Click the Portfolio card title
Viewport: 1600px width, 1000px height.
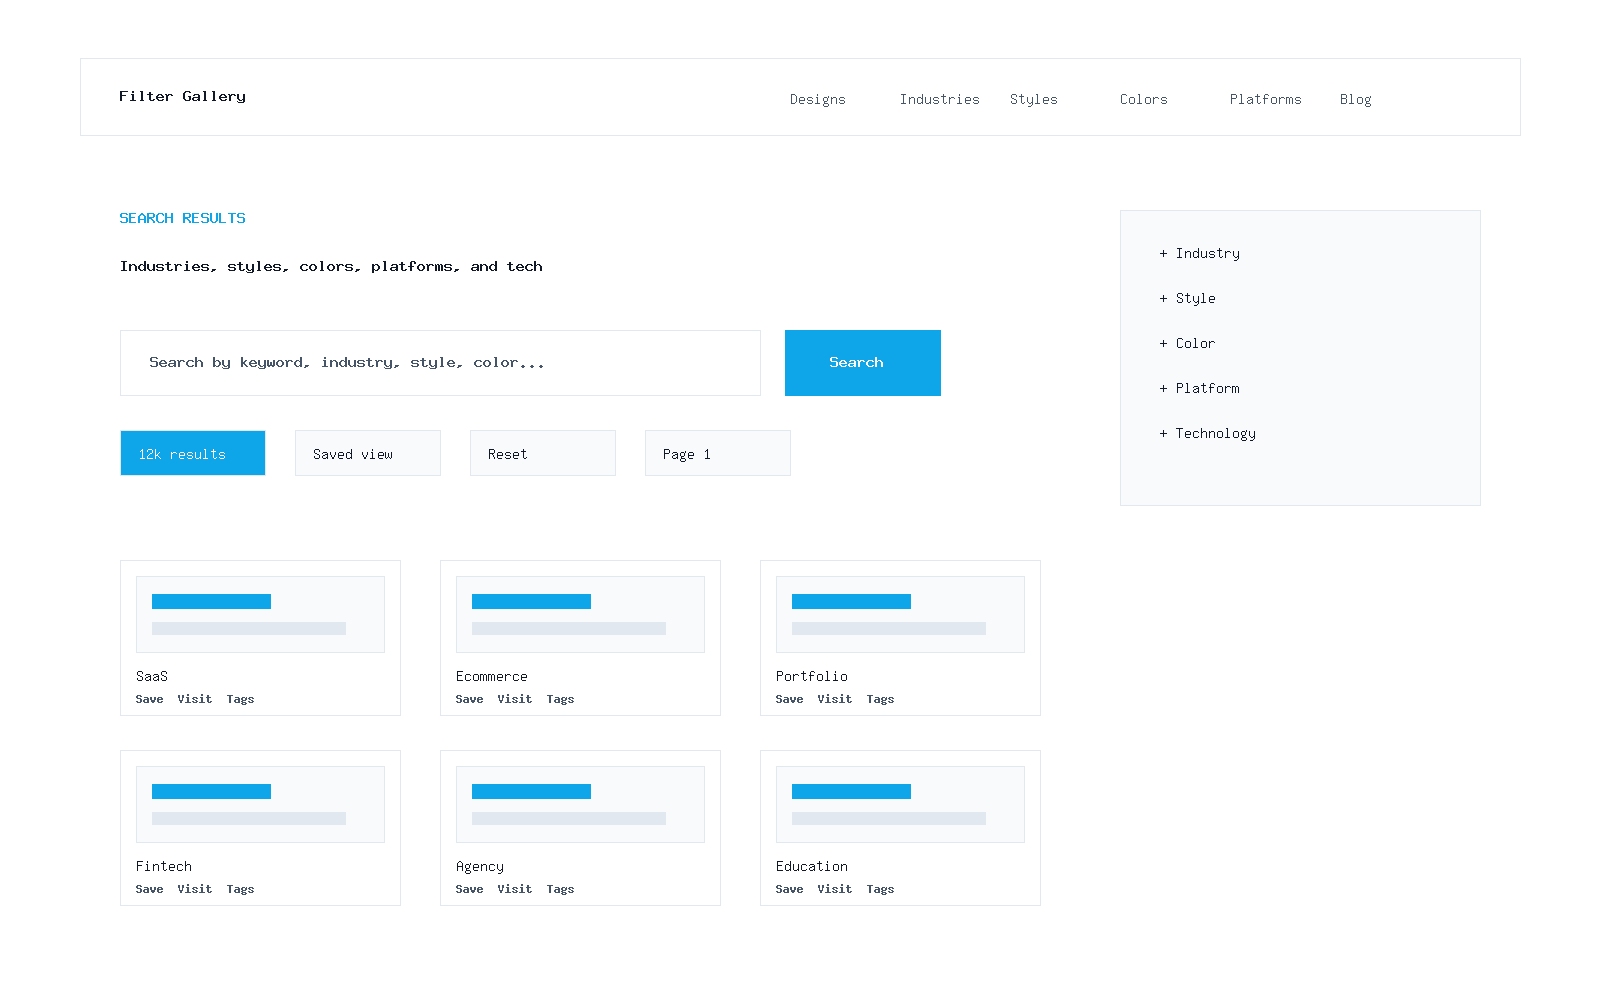pos(811,676)
